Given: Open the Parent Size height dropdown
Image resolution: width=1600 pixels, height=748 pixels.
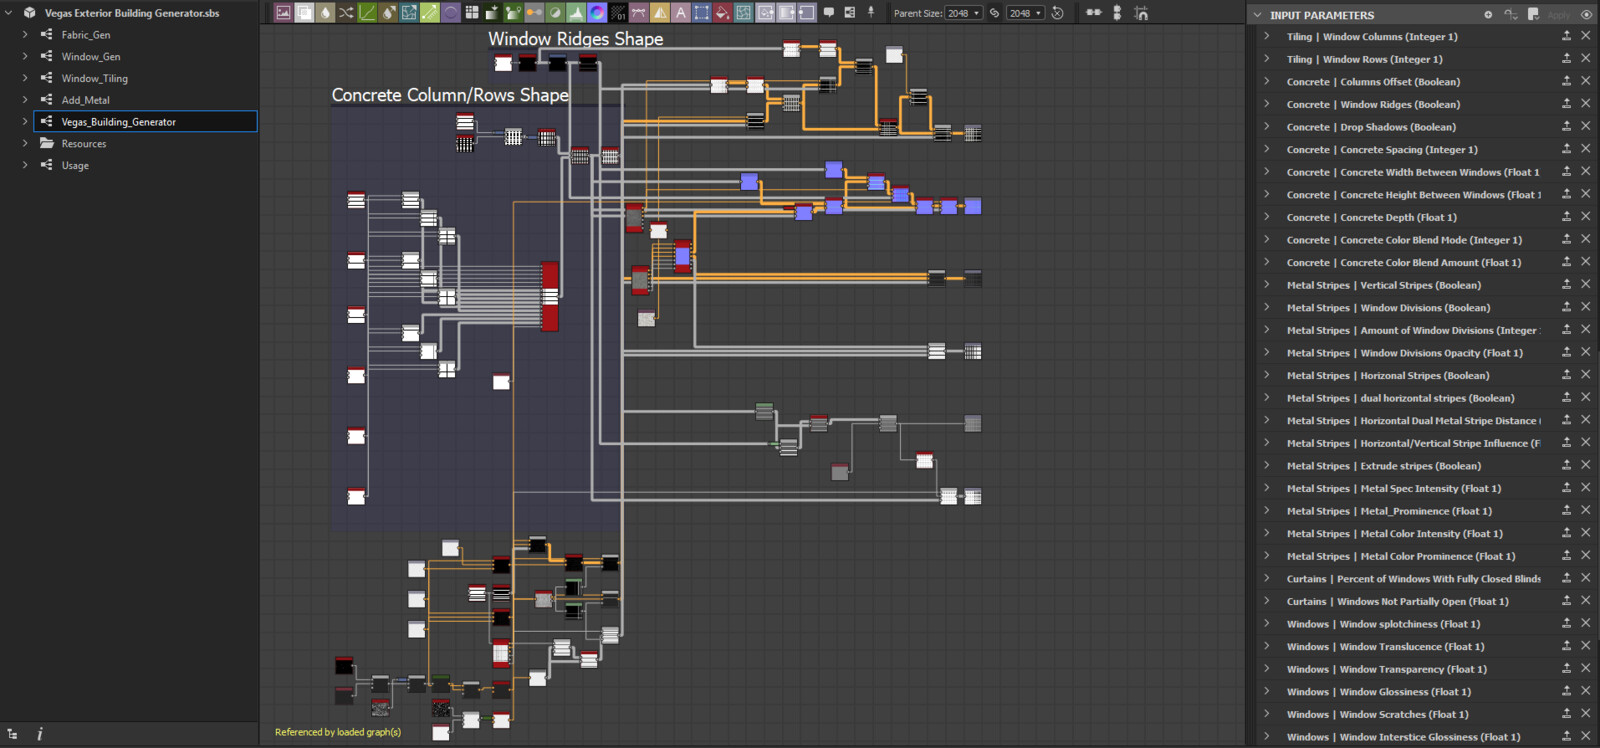Looking at the screenshot, I should click(x=1025, y=13).
